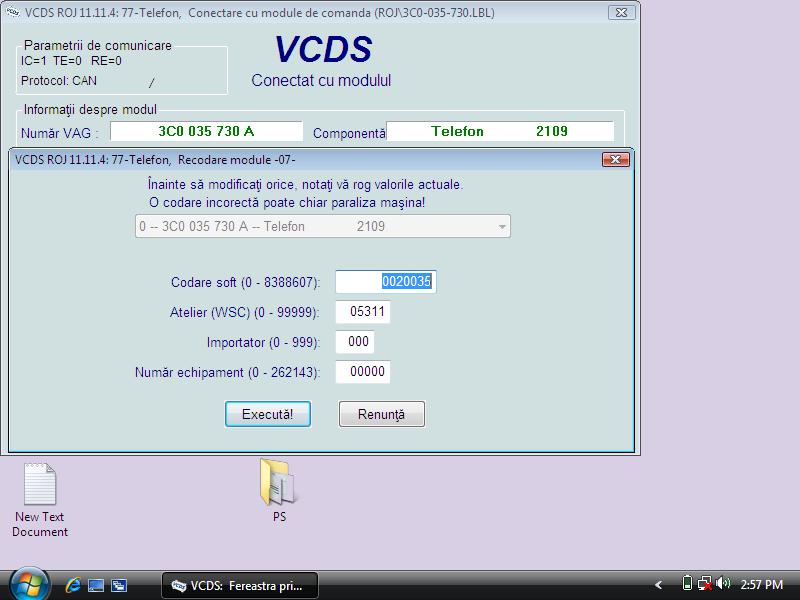This screenshot has height=600, width=800.
Task: Click the 'Codare soft (0 - 8388607):' label
Action: point(245,282)
